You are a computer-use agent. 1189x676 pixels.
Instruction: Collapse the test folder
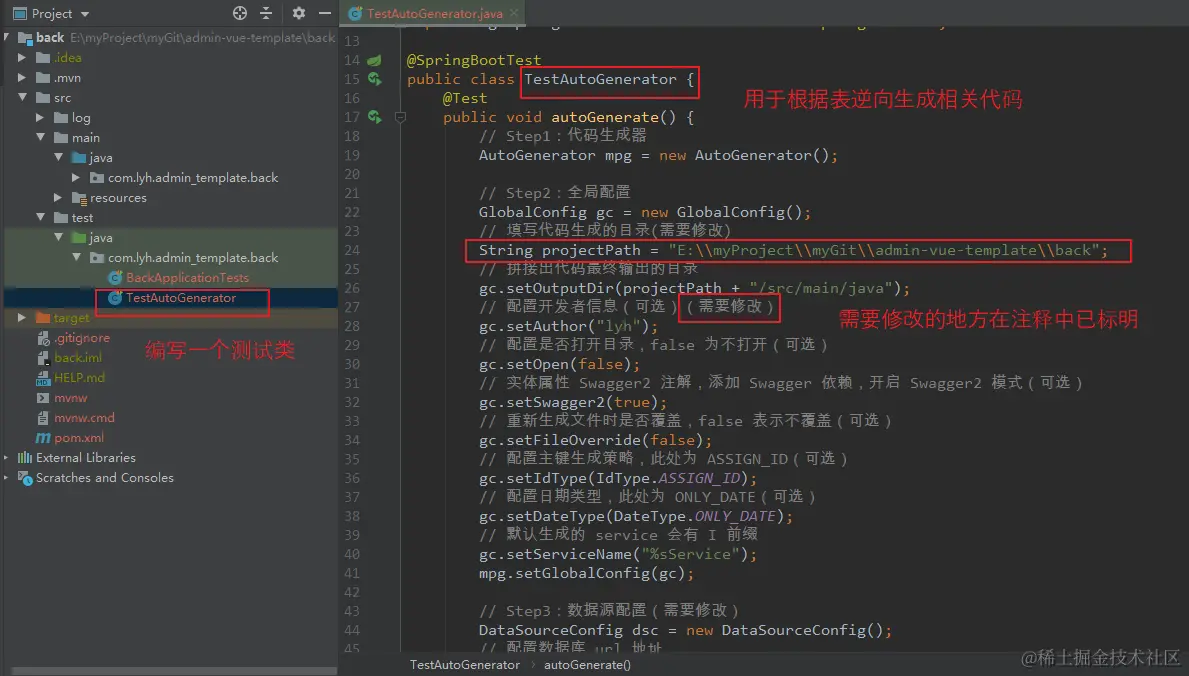tap(40, 217)
